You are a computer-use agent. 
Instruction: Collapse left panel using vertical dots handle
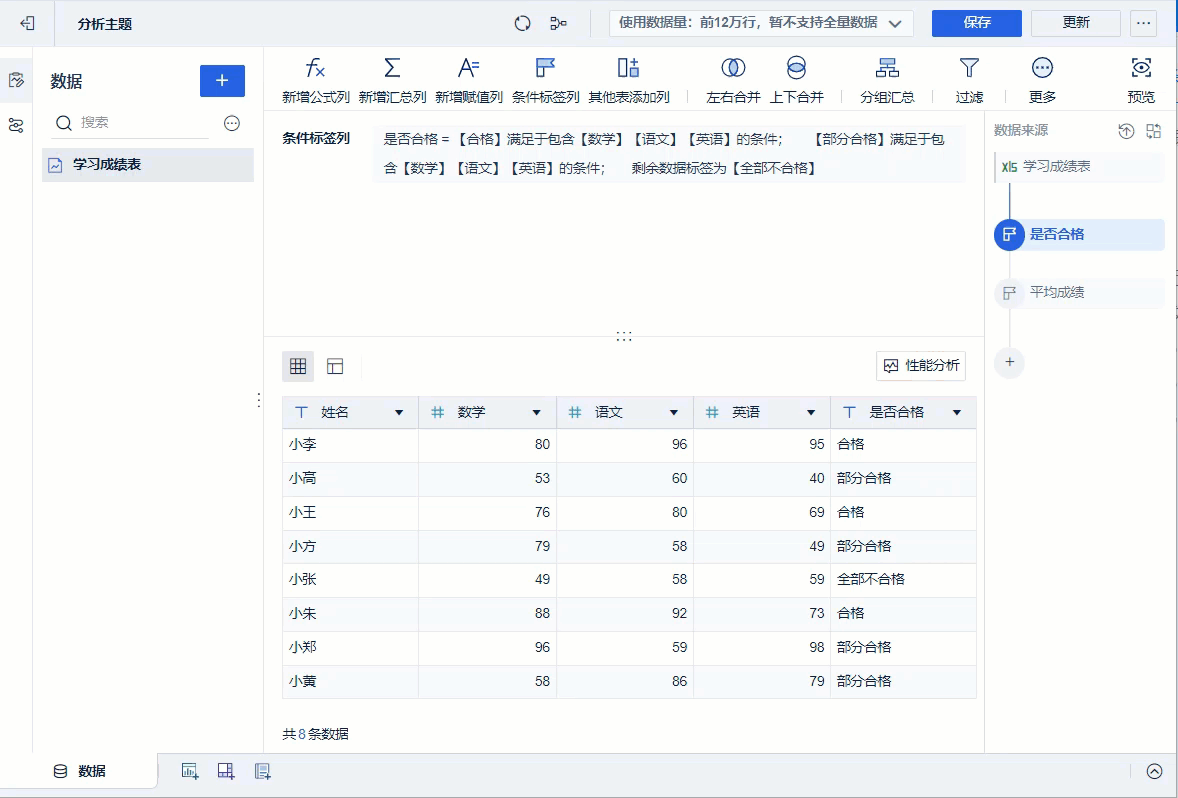pyautogui.click(x=258, y=400)
